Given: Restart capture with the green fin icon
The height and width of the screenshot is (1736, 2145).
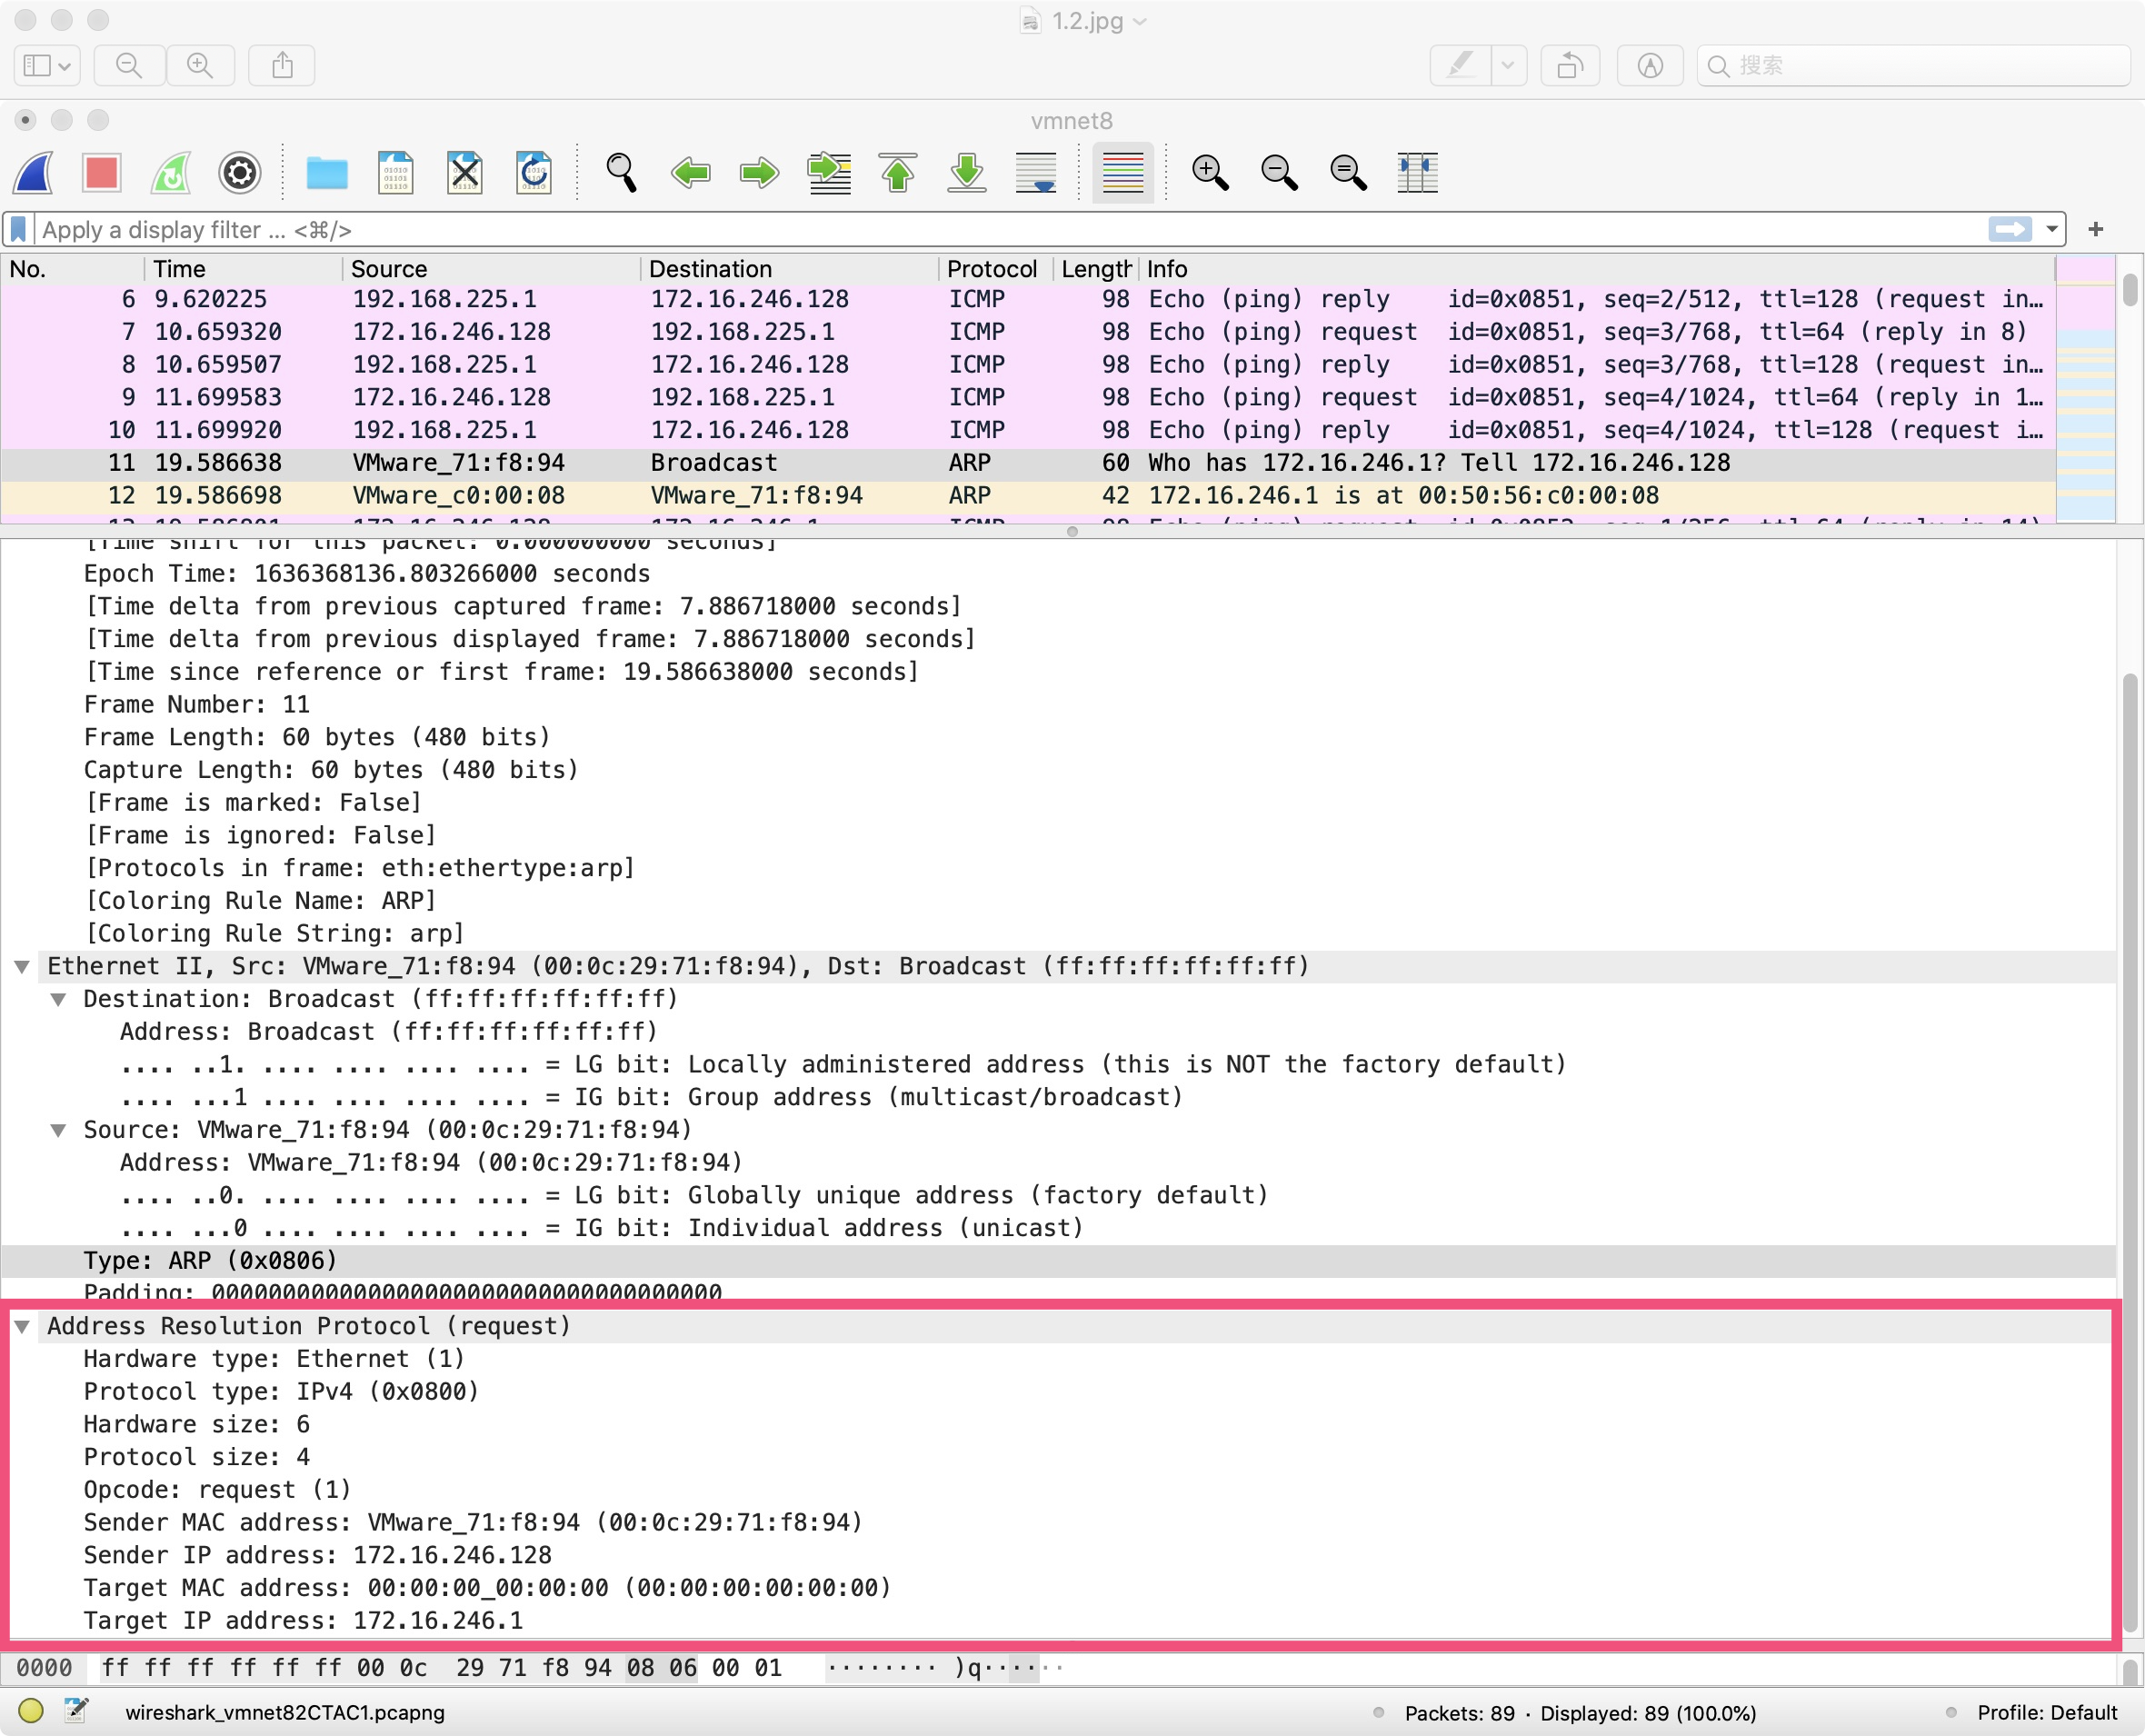Looking at the screenshot, I should [x=171, y=173].
